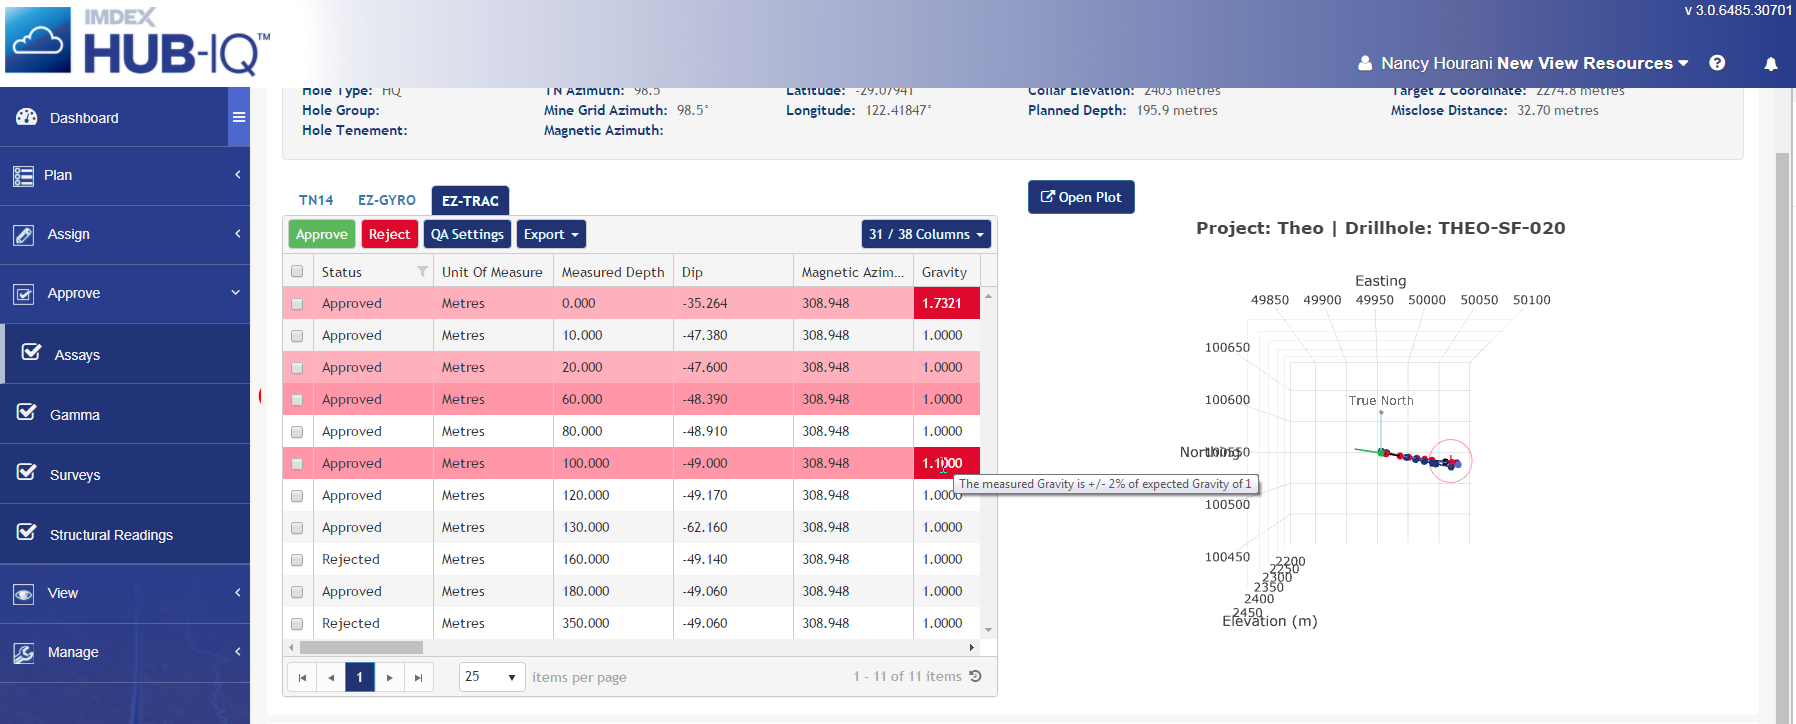Click the Rejected status at depth 350.000

[351, 623]
